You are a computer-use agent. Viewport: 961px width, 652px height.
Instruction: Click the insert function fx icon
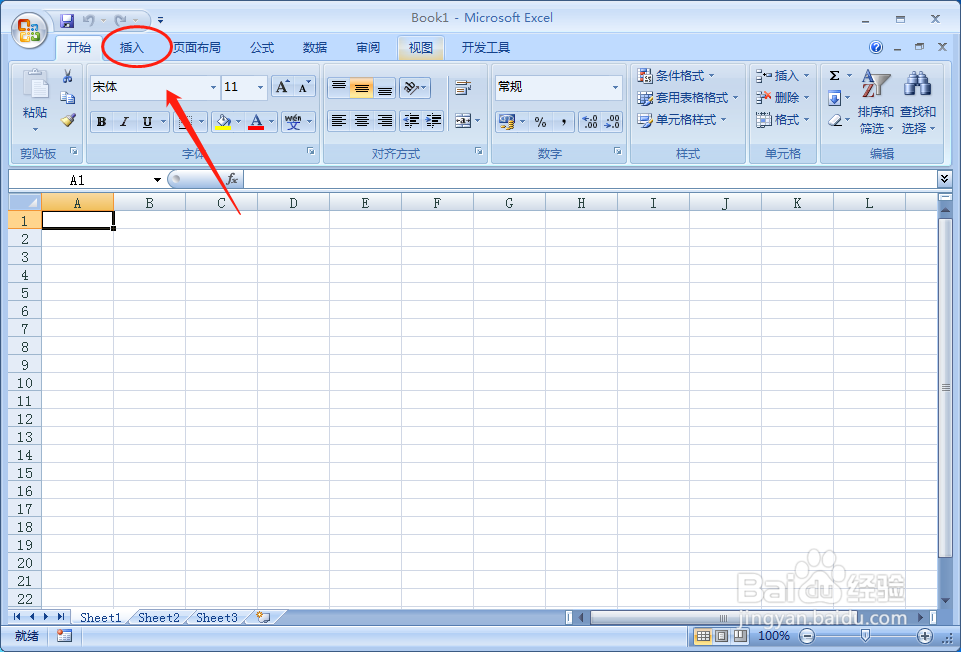point(232,179)
